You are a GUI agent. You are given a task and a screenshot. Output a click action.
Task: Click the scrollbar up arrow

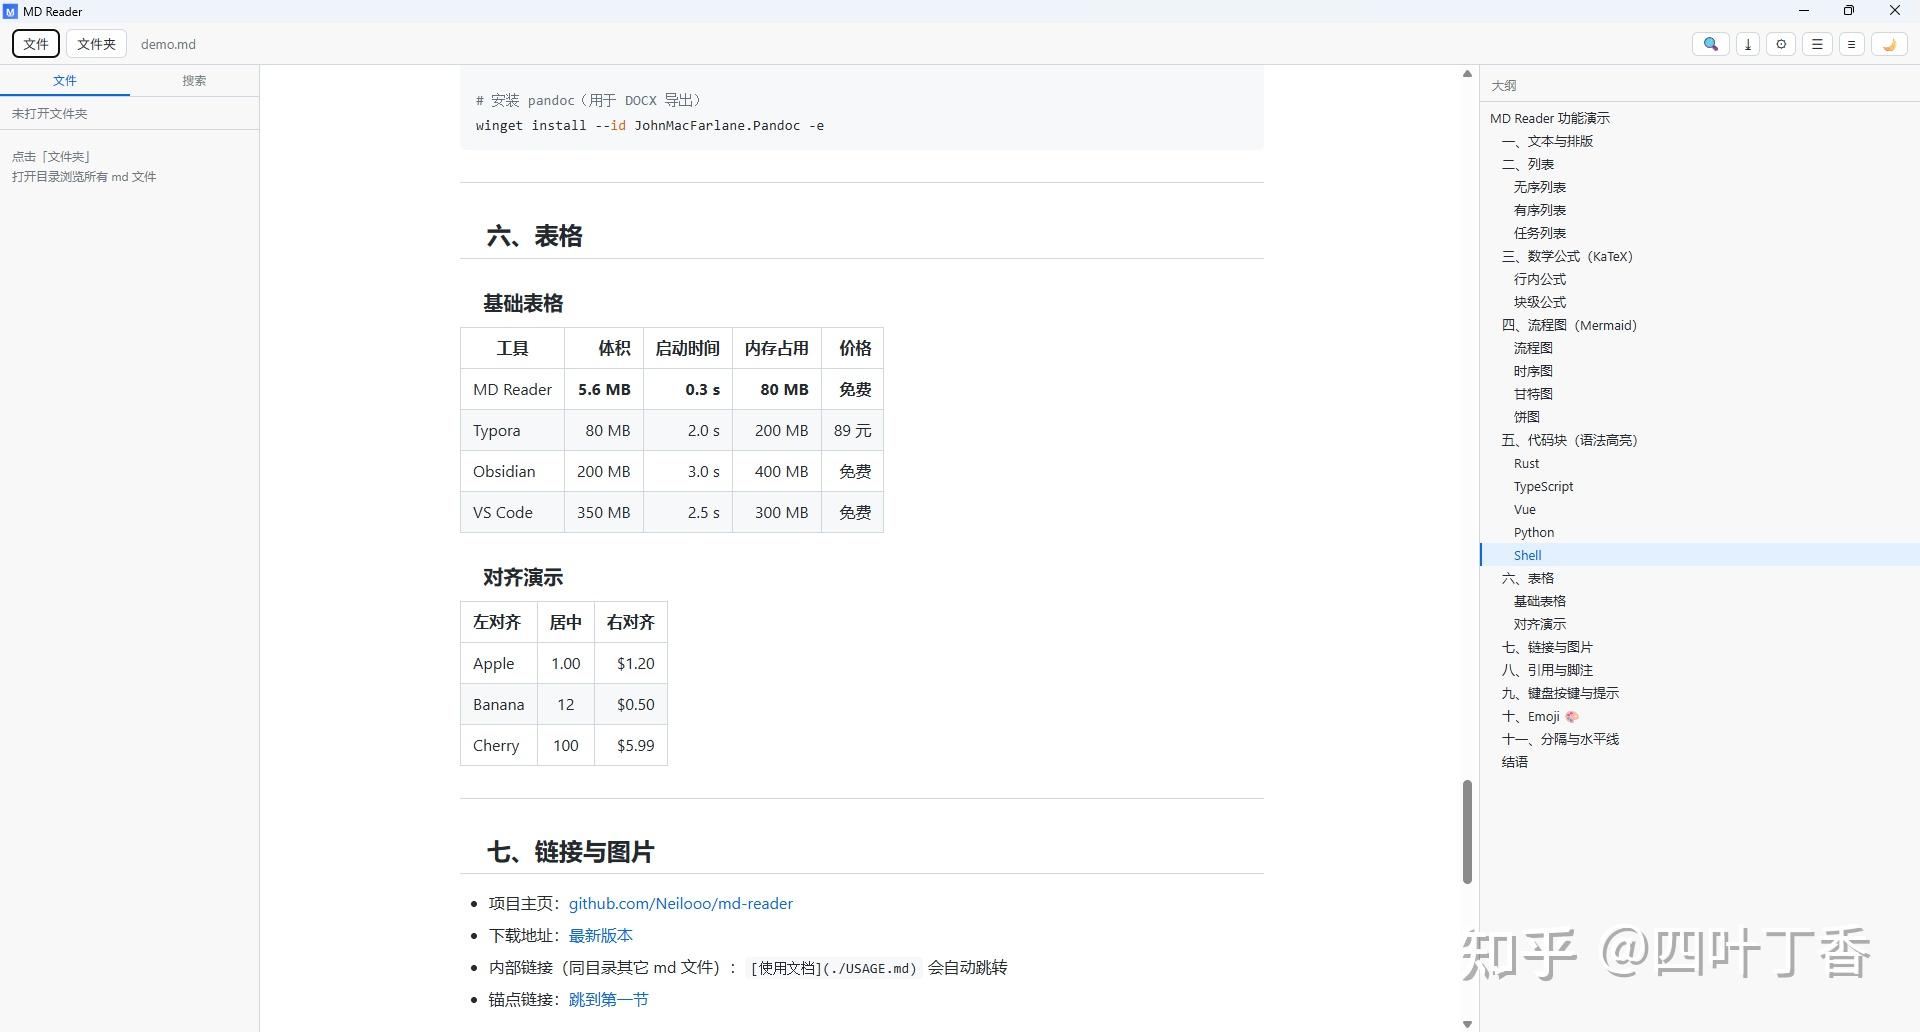pyautogui.click(x=1467, y=74)
